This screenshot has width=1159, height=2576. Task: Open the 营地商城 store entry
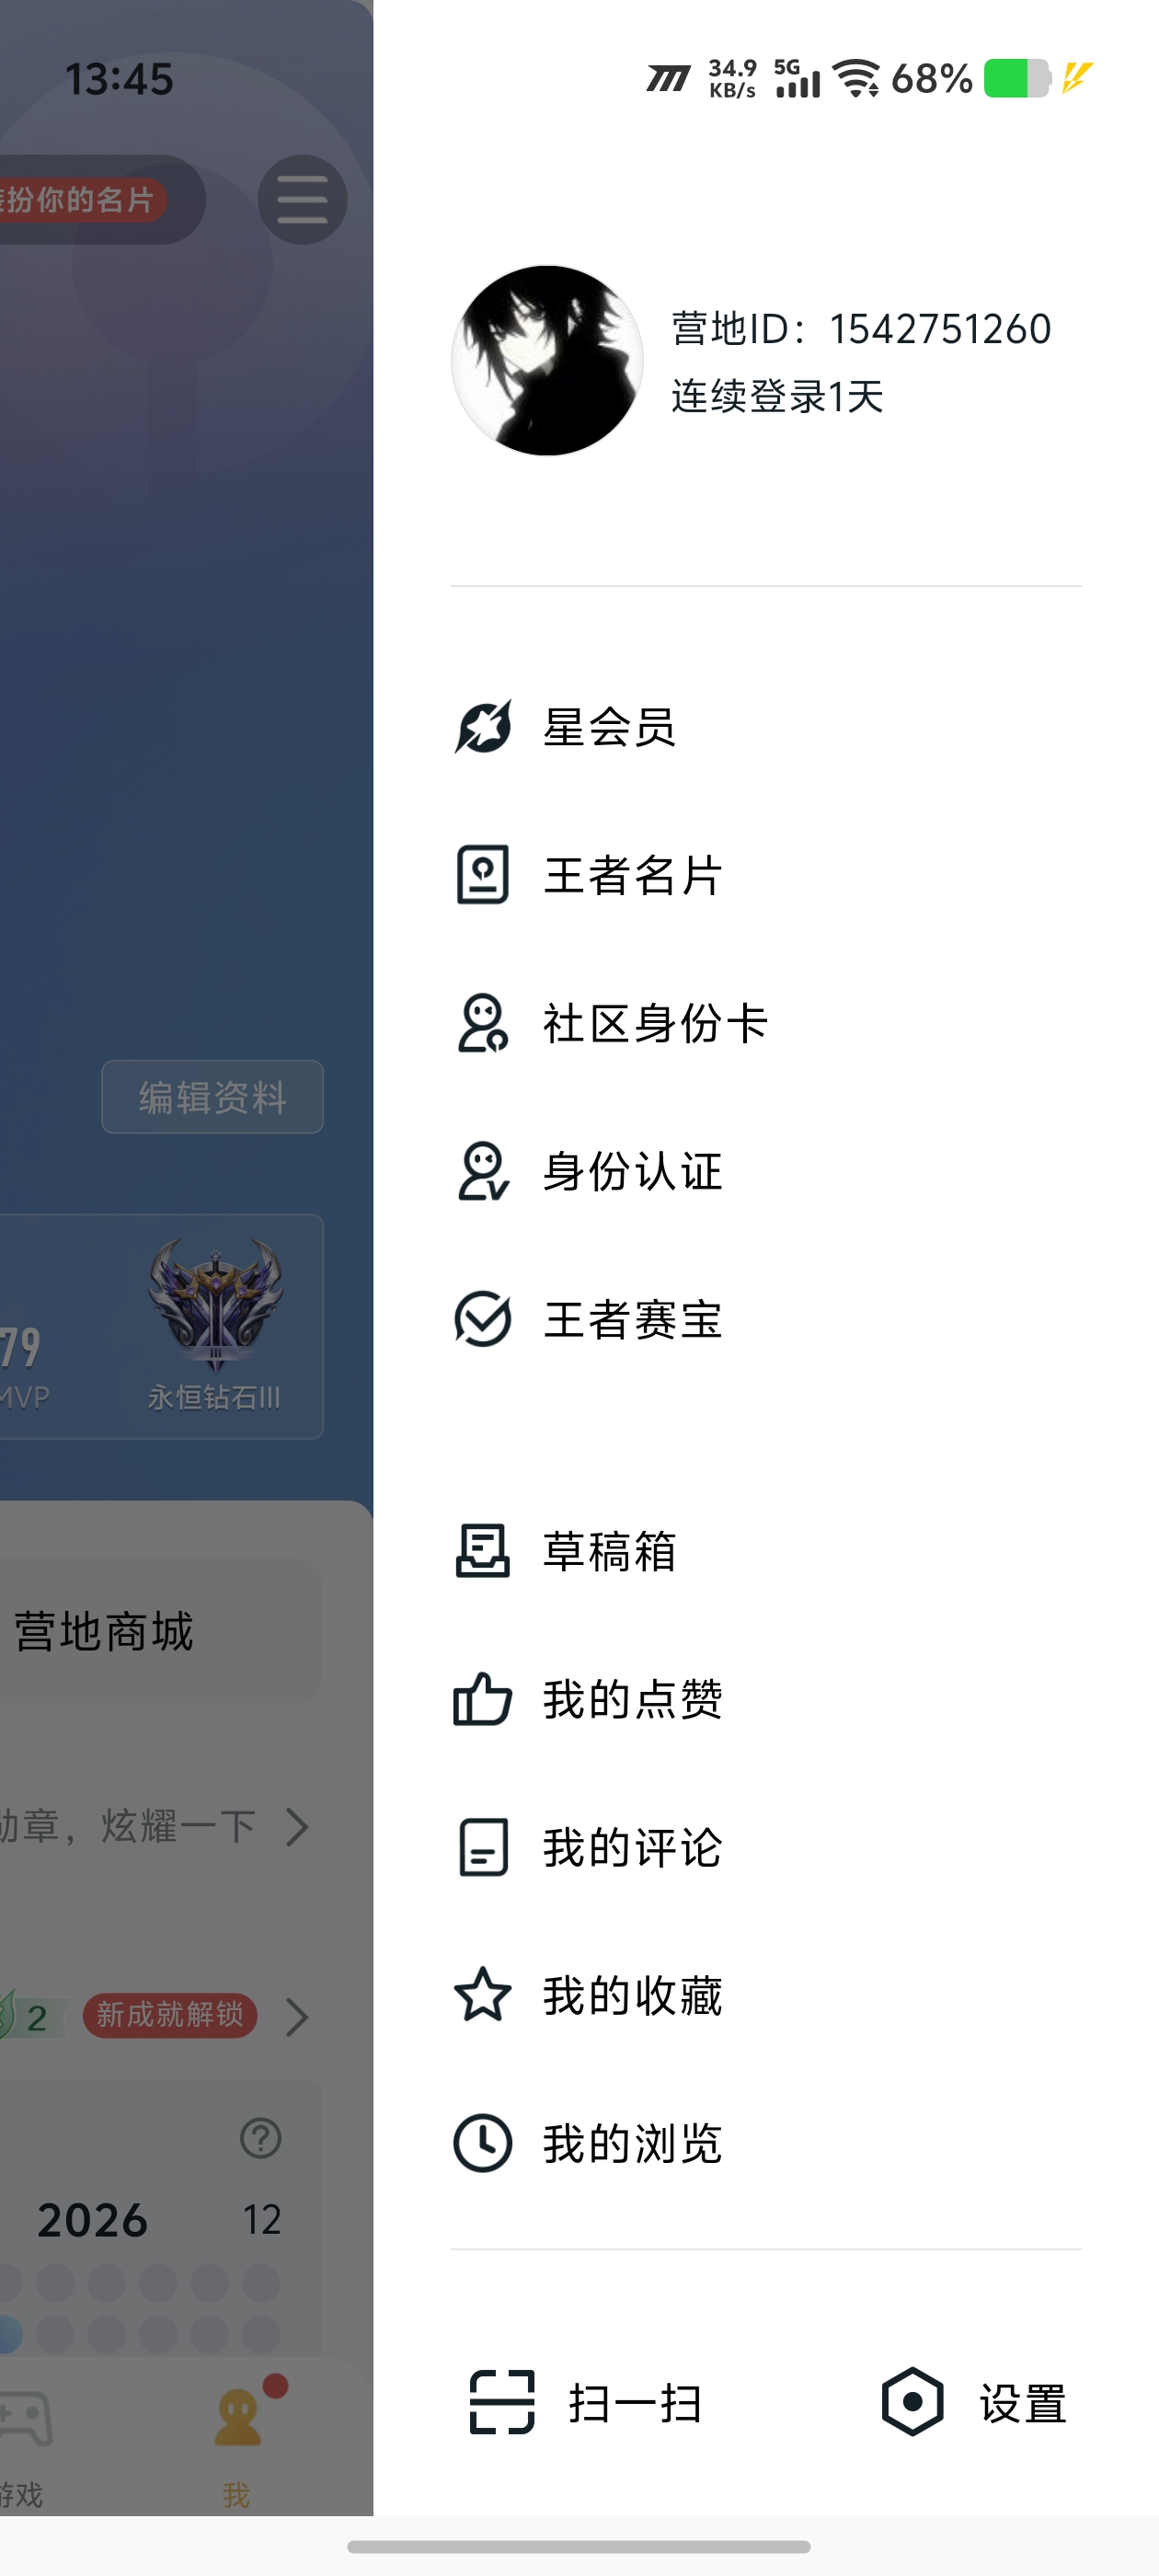click(x=104, y=1631)
